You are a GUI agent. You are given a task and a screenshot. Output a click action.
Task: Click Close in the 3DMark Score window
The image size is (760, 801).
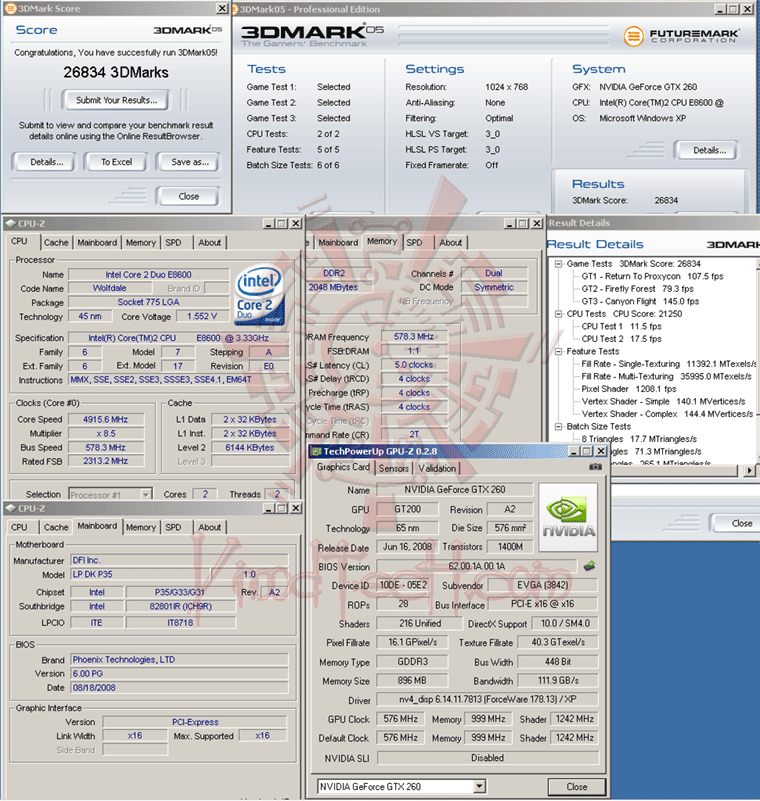pos(188,196)
